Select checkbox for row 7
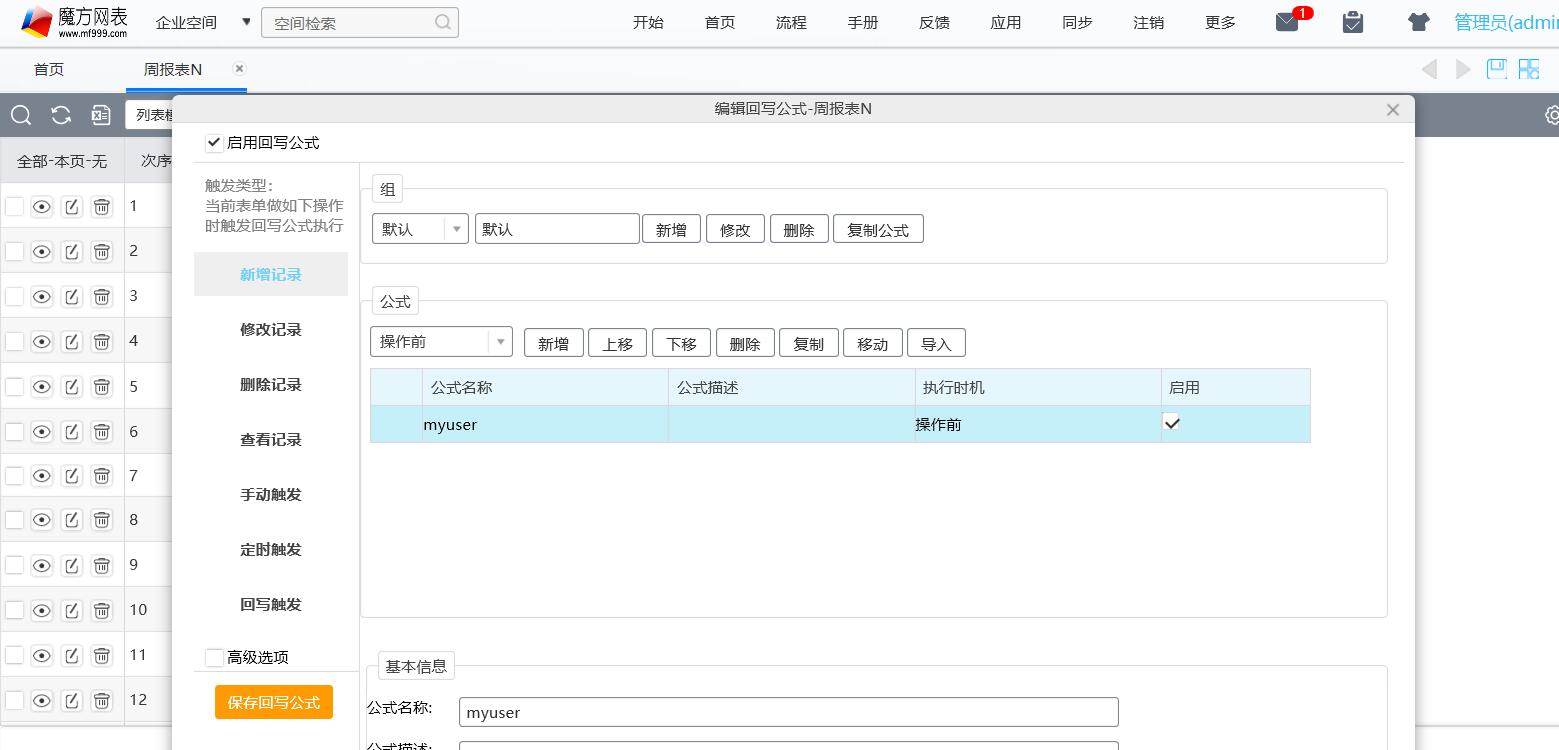This screenshot has width=1559, height=750. coord(14,476)
